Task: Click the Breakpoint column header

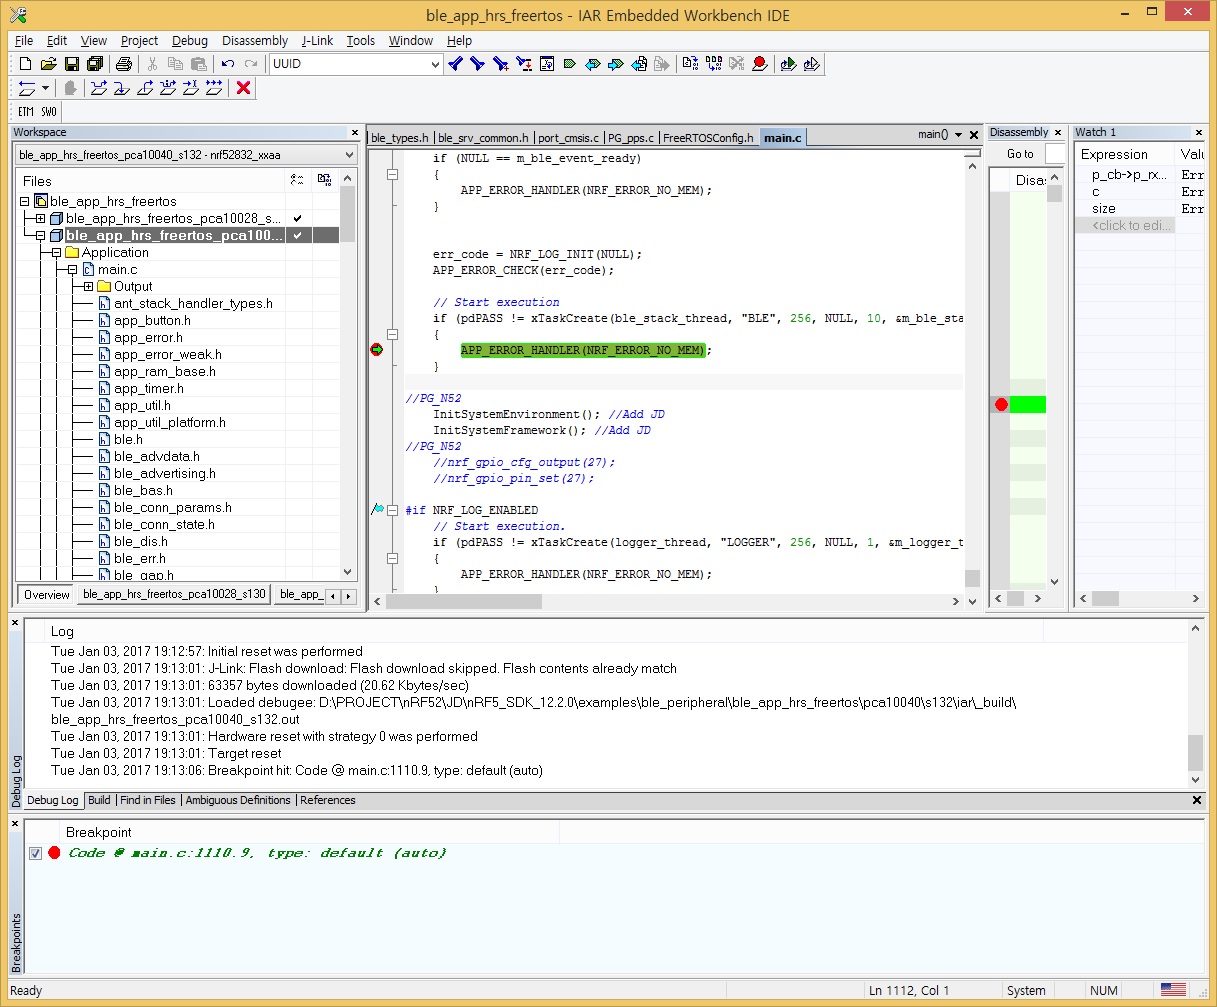Action: click(x=99, y=832)
